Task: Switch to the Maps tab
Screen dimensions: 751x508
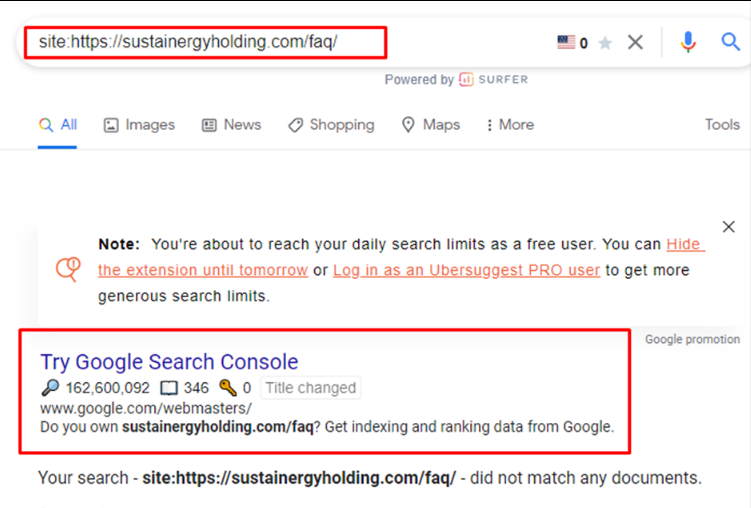Action: point(431,125)
